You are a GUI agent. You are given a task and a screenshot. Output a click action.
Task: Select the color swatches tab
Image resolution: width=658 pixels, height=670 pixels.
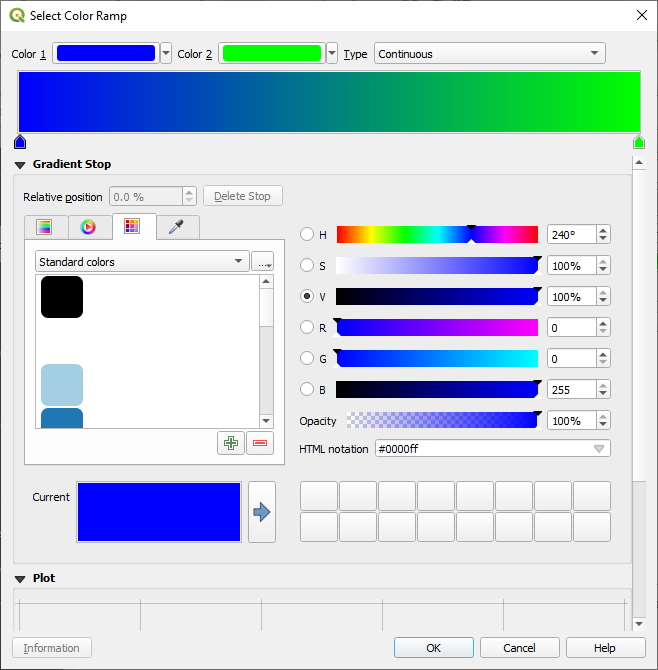click(x=132, y=227)
